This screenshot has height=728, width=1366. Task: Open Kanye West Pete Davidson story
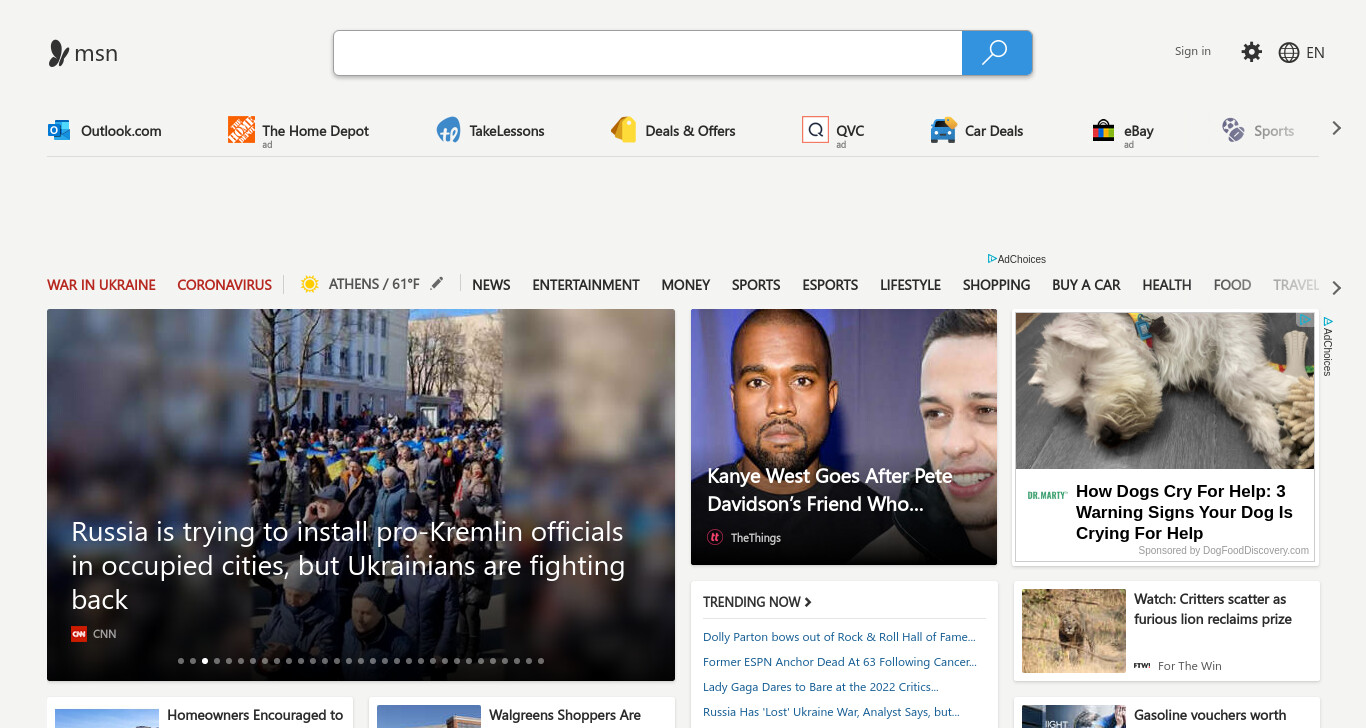click(830, 490)
